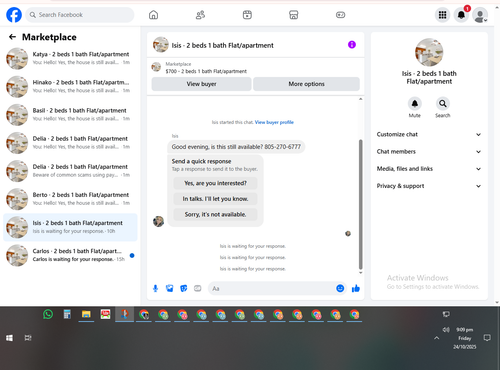The image size is (500, 370).
Task: Open Hinako's conversation in the list
Action: click(70, 86)
